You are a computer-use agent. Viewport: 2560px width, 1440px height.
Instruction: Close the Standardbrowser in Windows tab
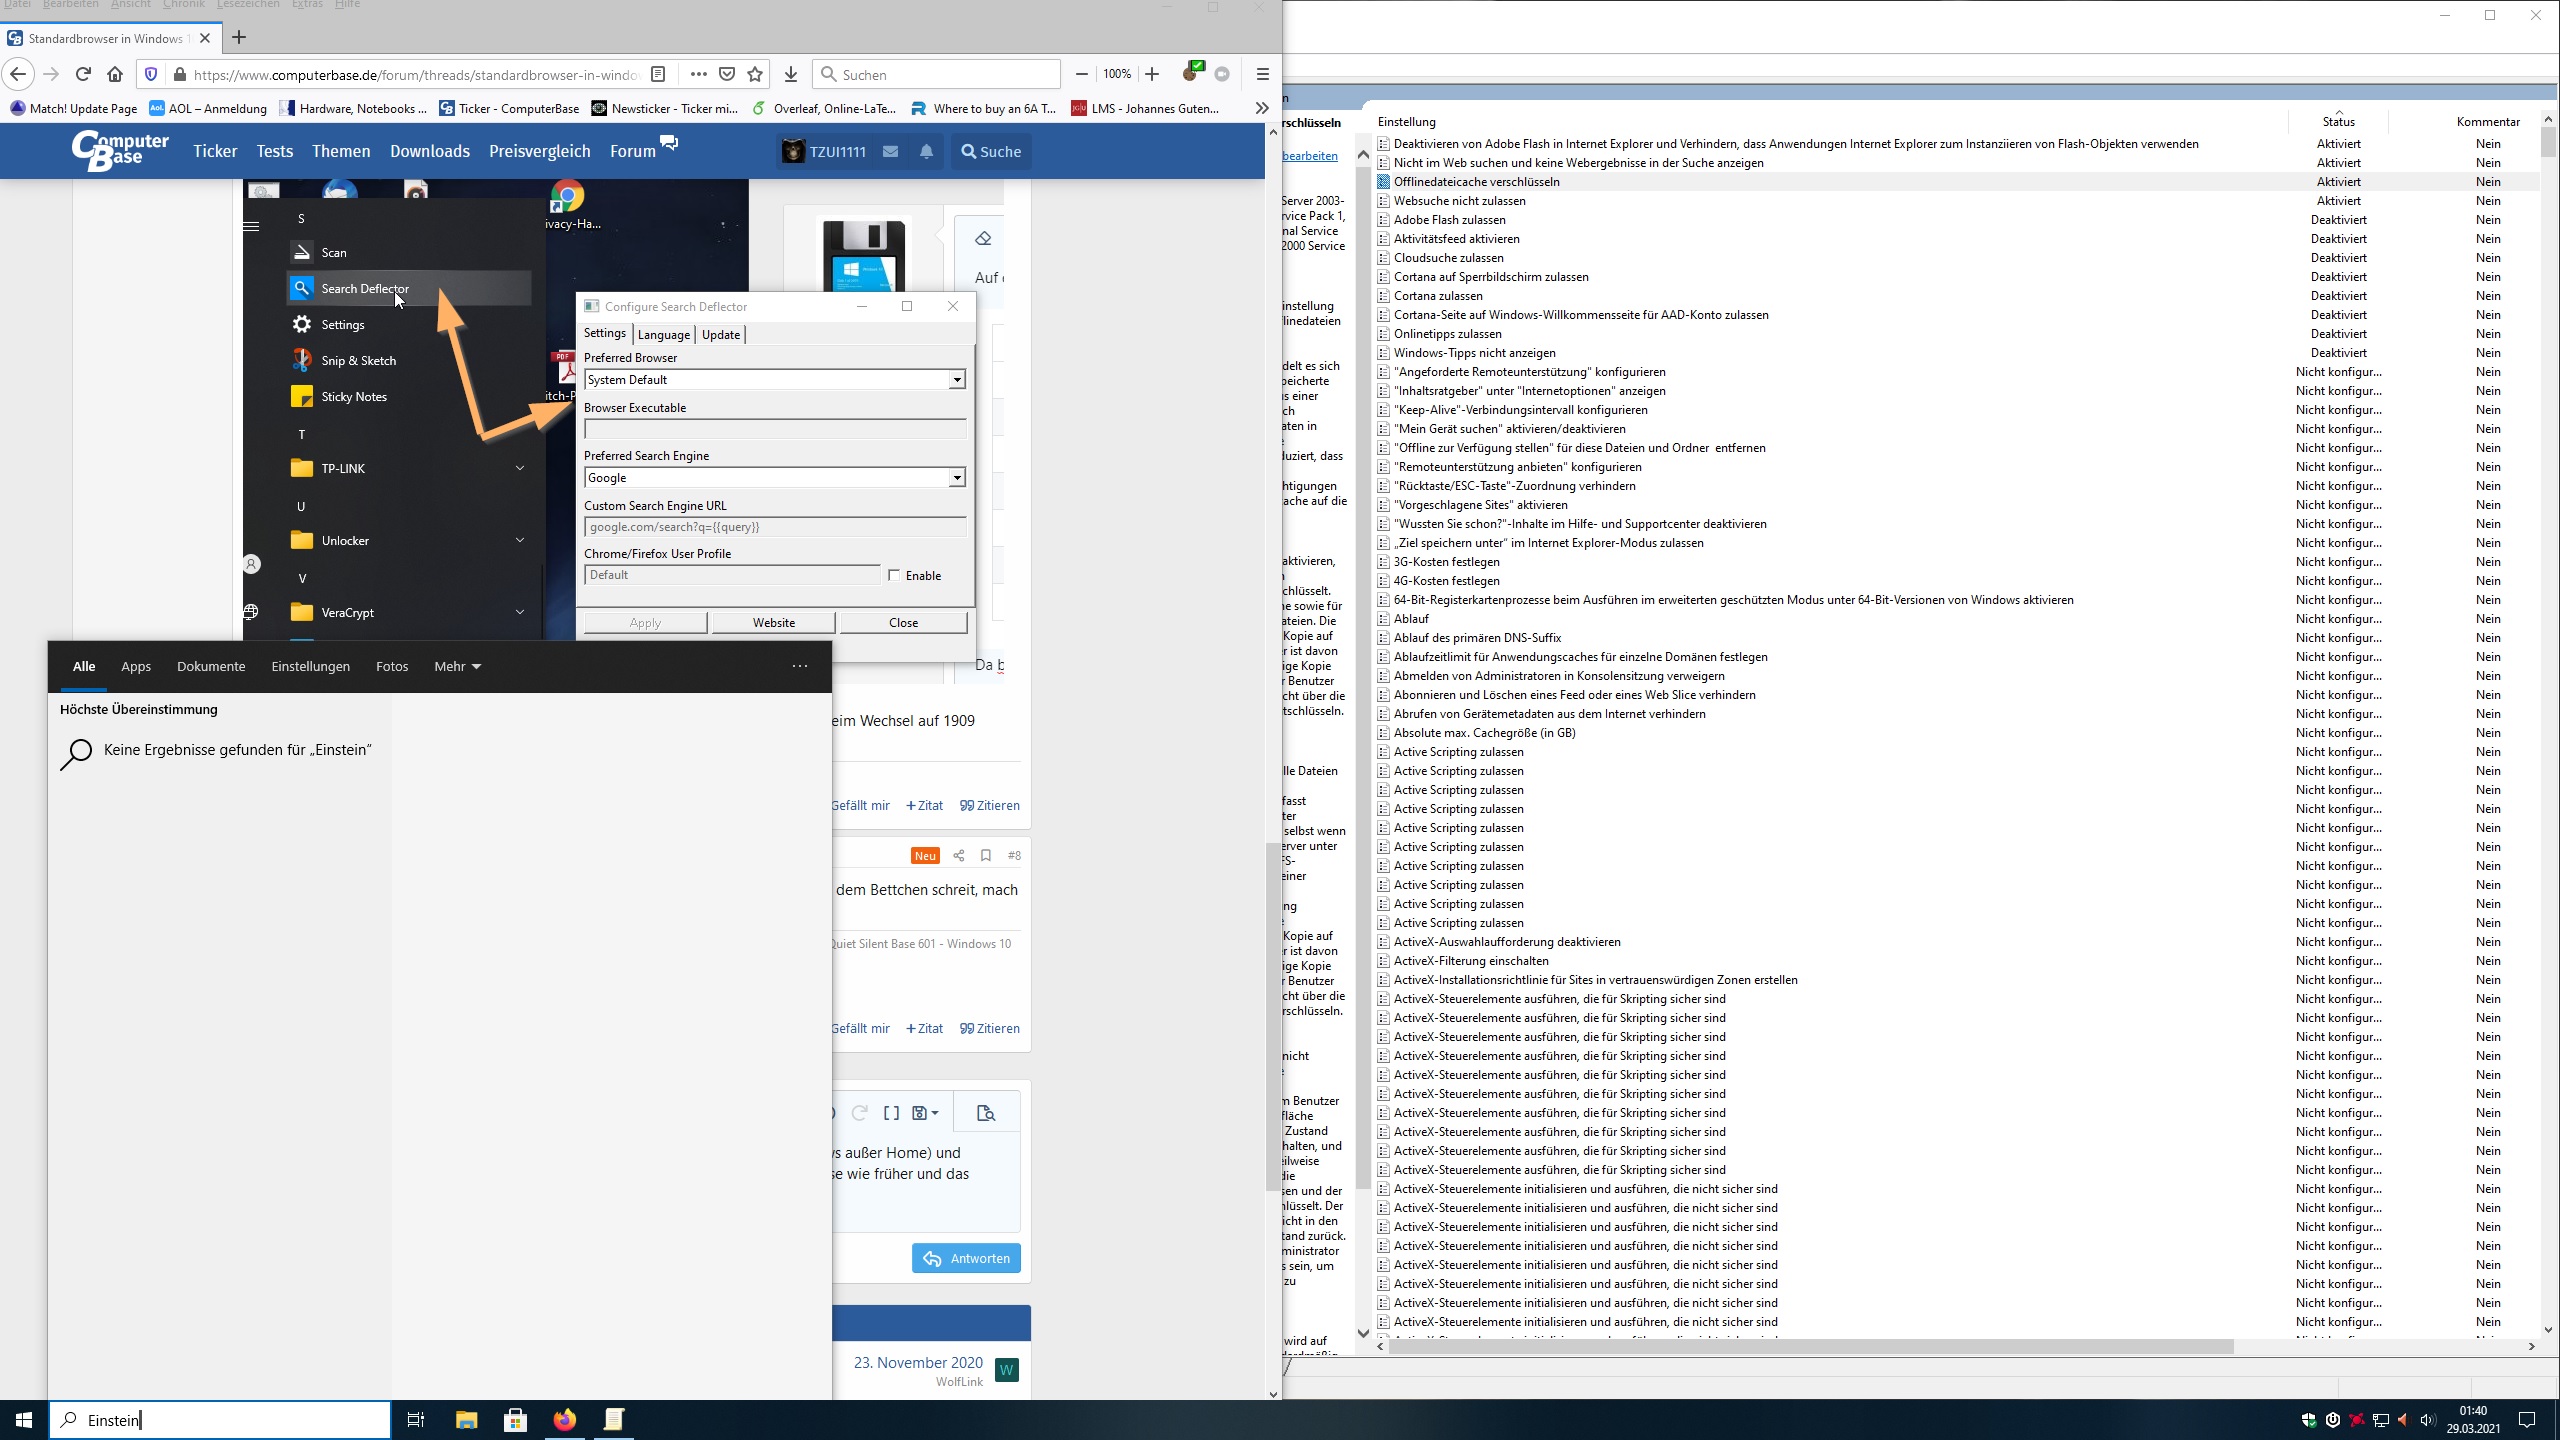(205, 38)
